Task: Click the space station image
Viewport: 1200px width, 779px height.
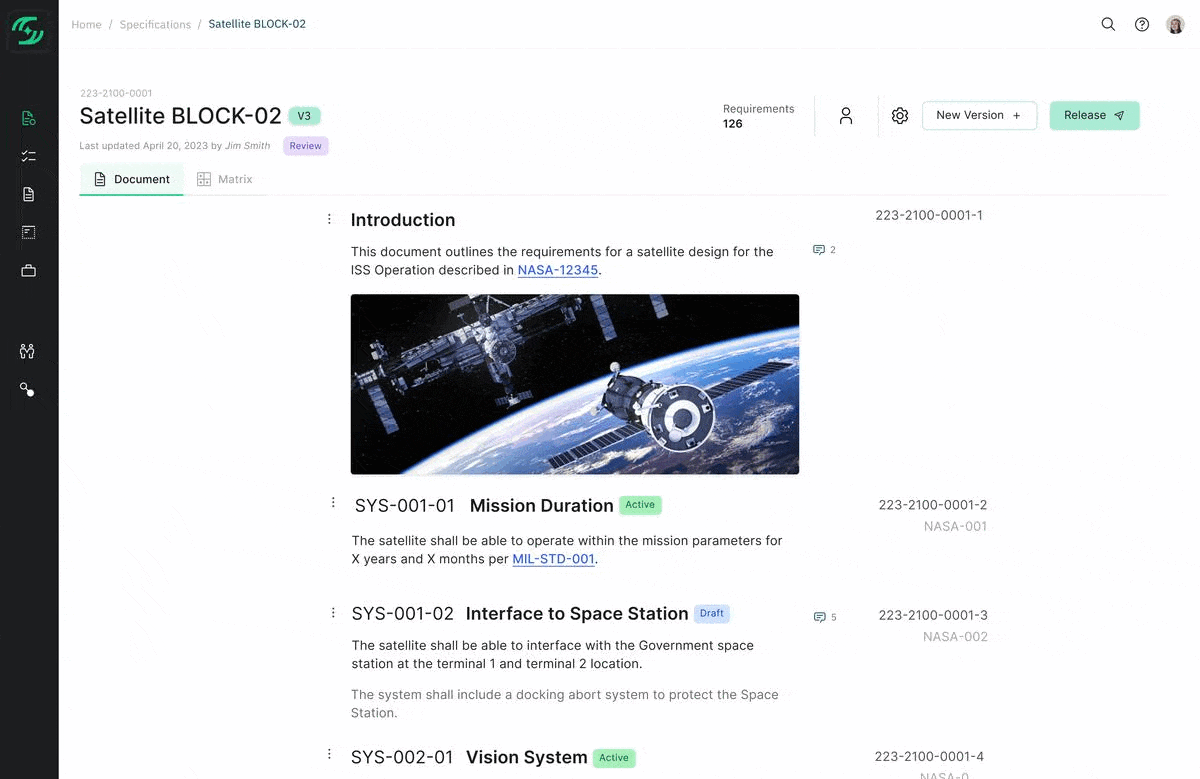Action: click(x=575, y=384)
